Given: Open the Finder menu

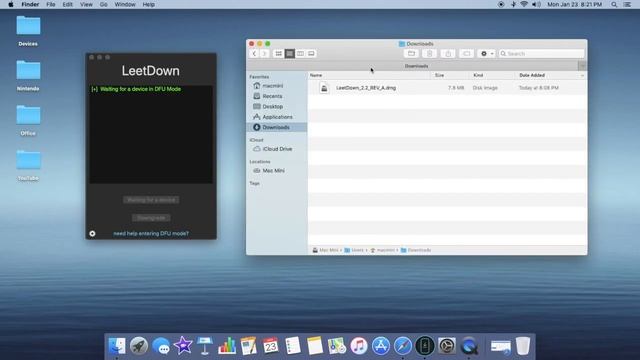Looking at the screenshot, I should tap(30, 4).
